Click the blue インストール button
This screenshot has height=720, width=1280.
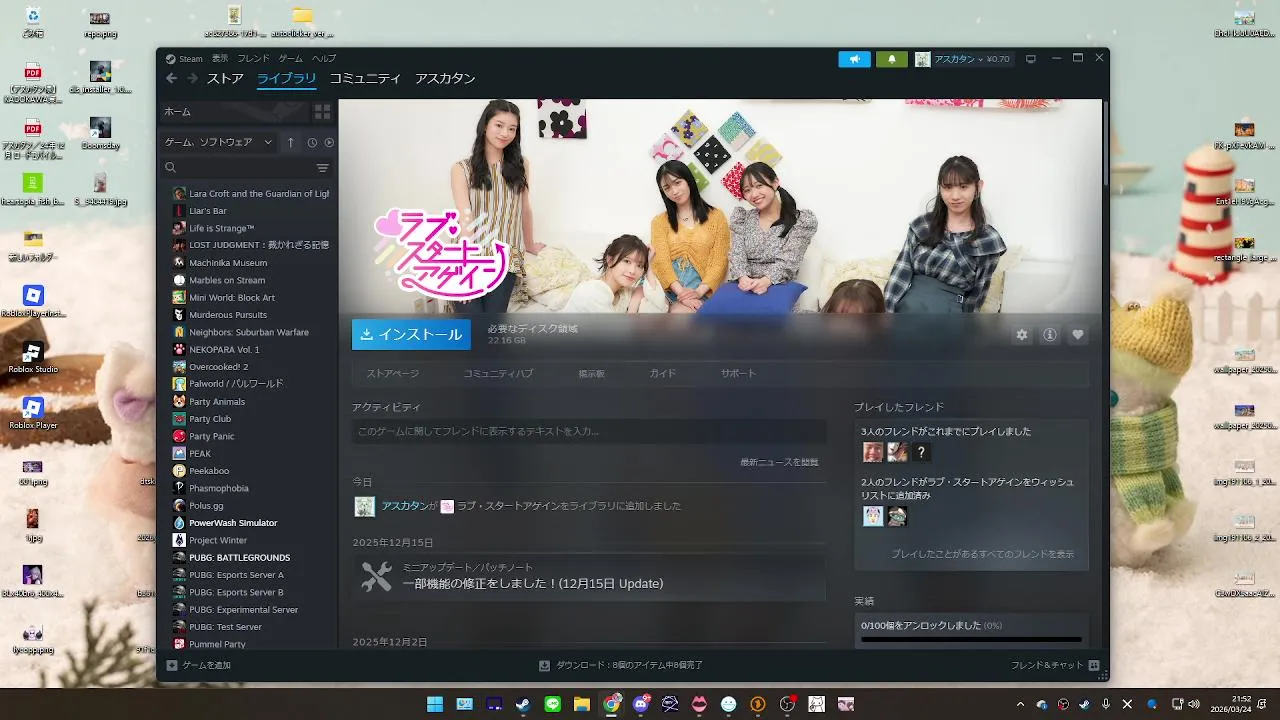411,335
